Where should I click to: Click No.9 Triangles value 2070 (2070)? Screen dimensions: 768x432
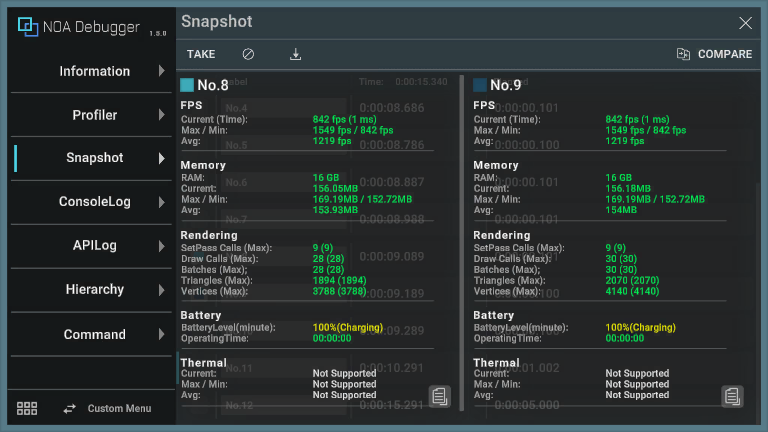632,281
